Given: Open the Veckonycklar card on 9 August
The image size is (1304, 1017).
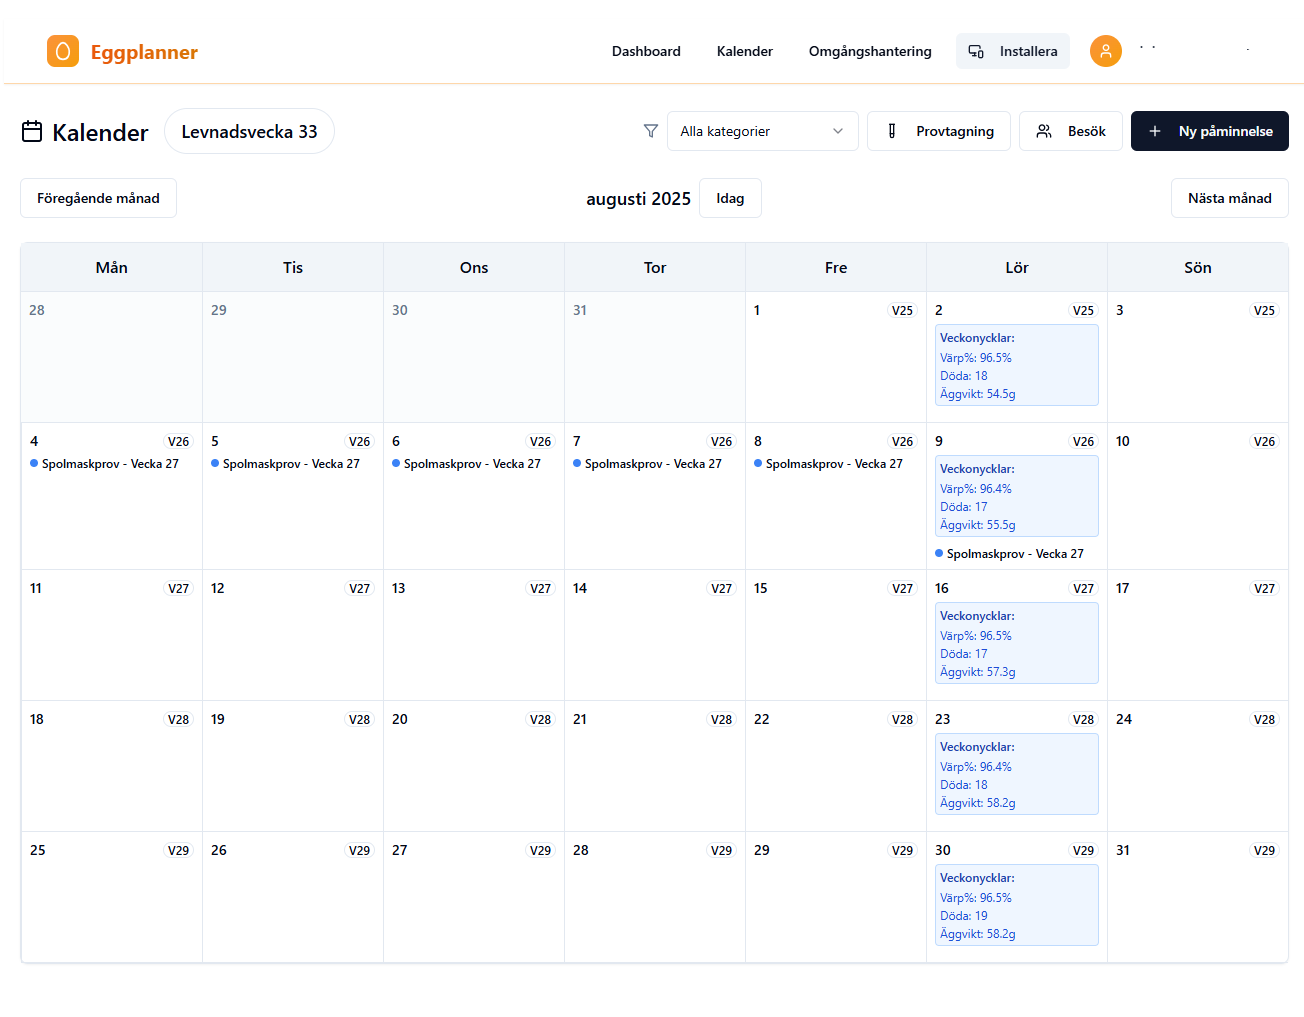Looking at the screenshot, I should point(1017,496).
